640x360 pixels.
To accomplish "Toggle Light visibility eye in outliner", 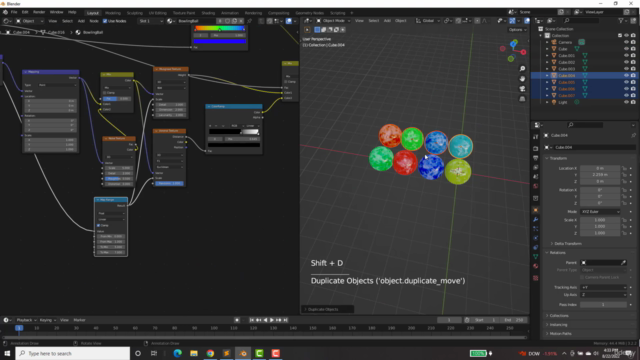I will [x=626, y=102].
